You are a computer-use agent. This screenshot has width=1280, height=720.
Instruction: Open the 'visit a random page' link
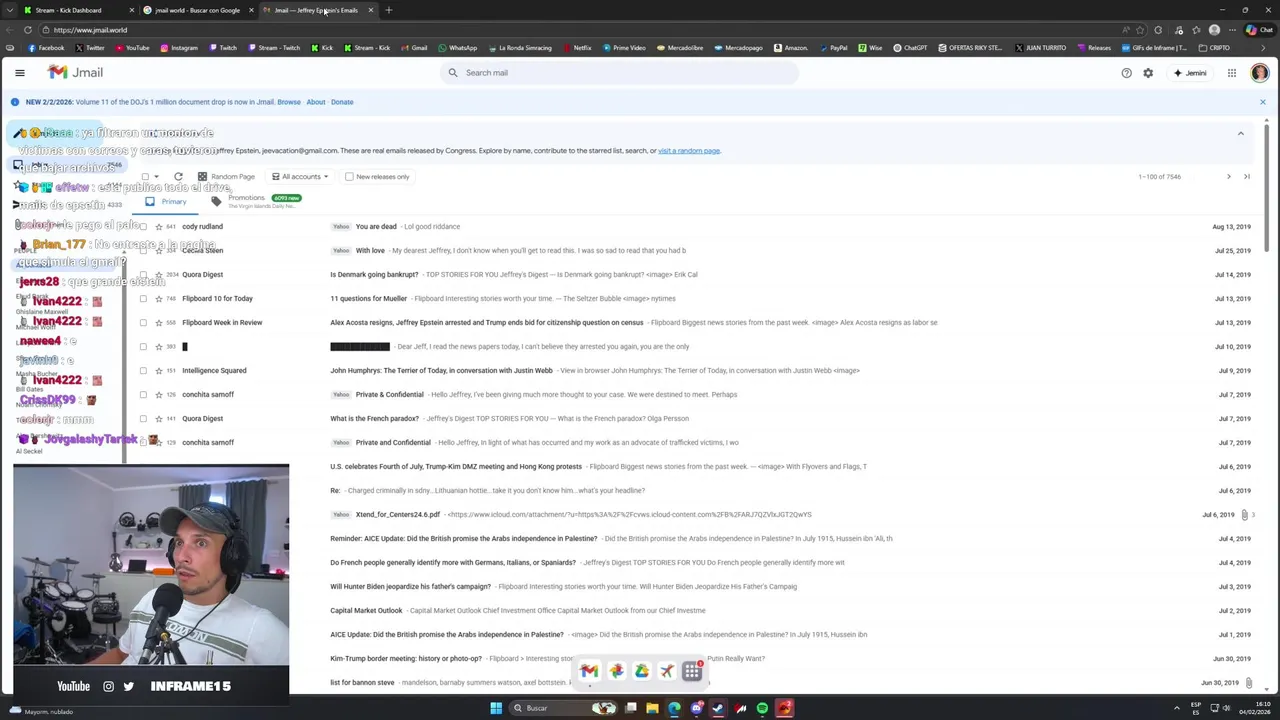[689, 151]
